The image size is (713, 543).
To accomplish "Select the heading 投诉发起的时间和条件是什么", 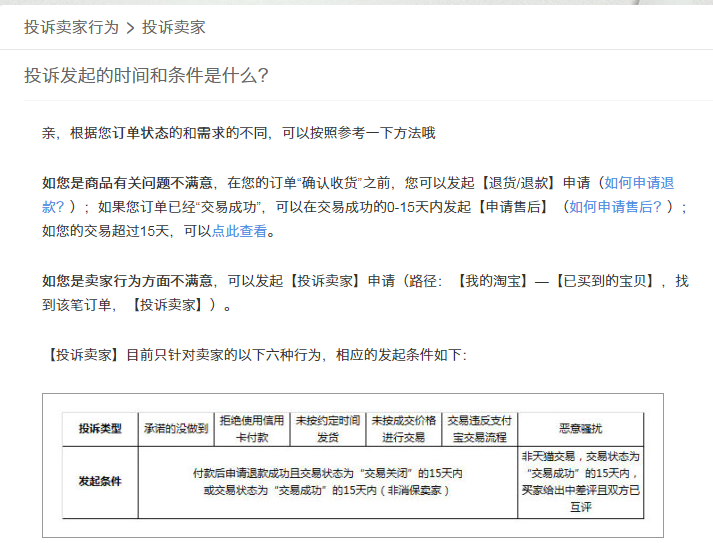I will [x=146, y=76].
